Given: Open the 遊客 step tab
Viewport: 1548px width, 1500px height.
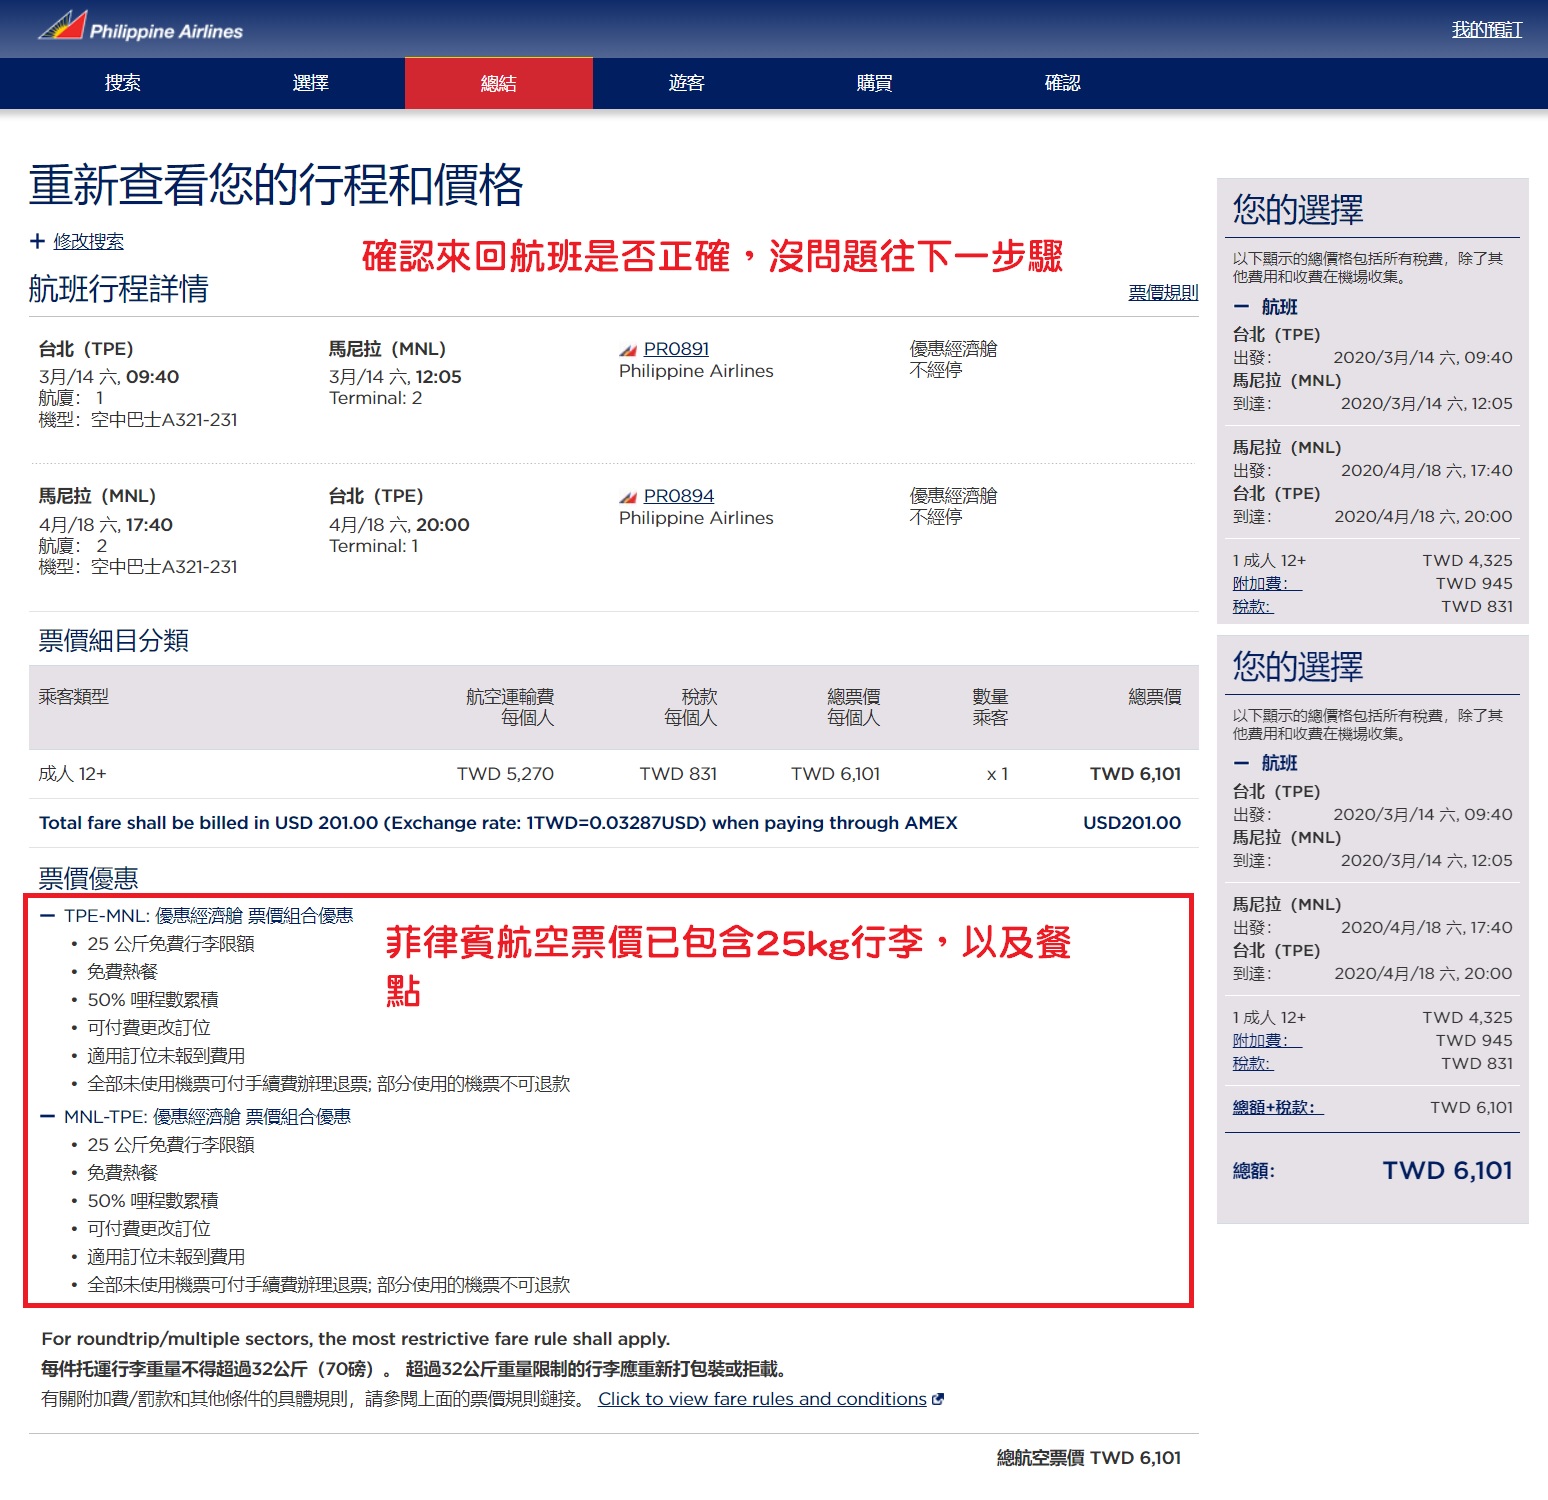Looking at the screenshot, I should point(686,83).
